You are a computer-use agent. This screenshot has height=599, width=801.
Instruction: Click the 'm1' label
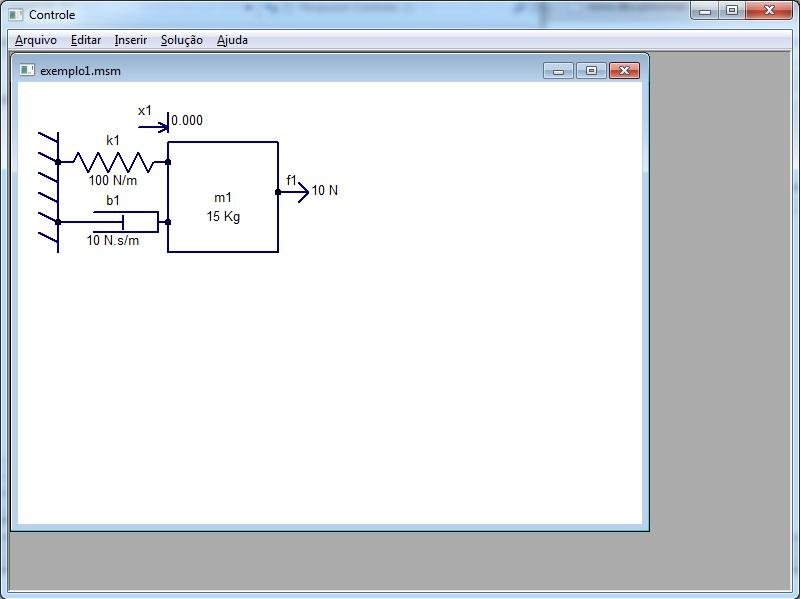(x=223, y=198)
